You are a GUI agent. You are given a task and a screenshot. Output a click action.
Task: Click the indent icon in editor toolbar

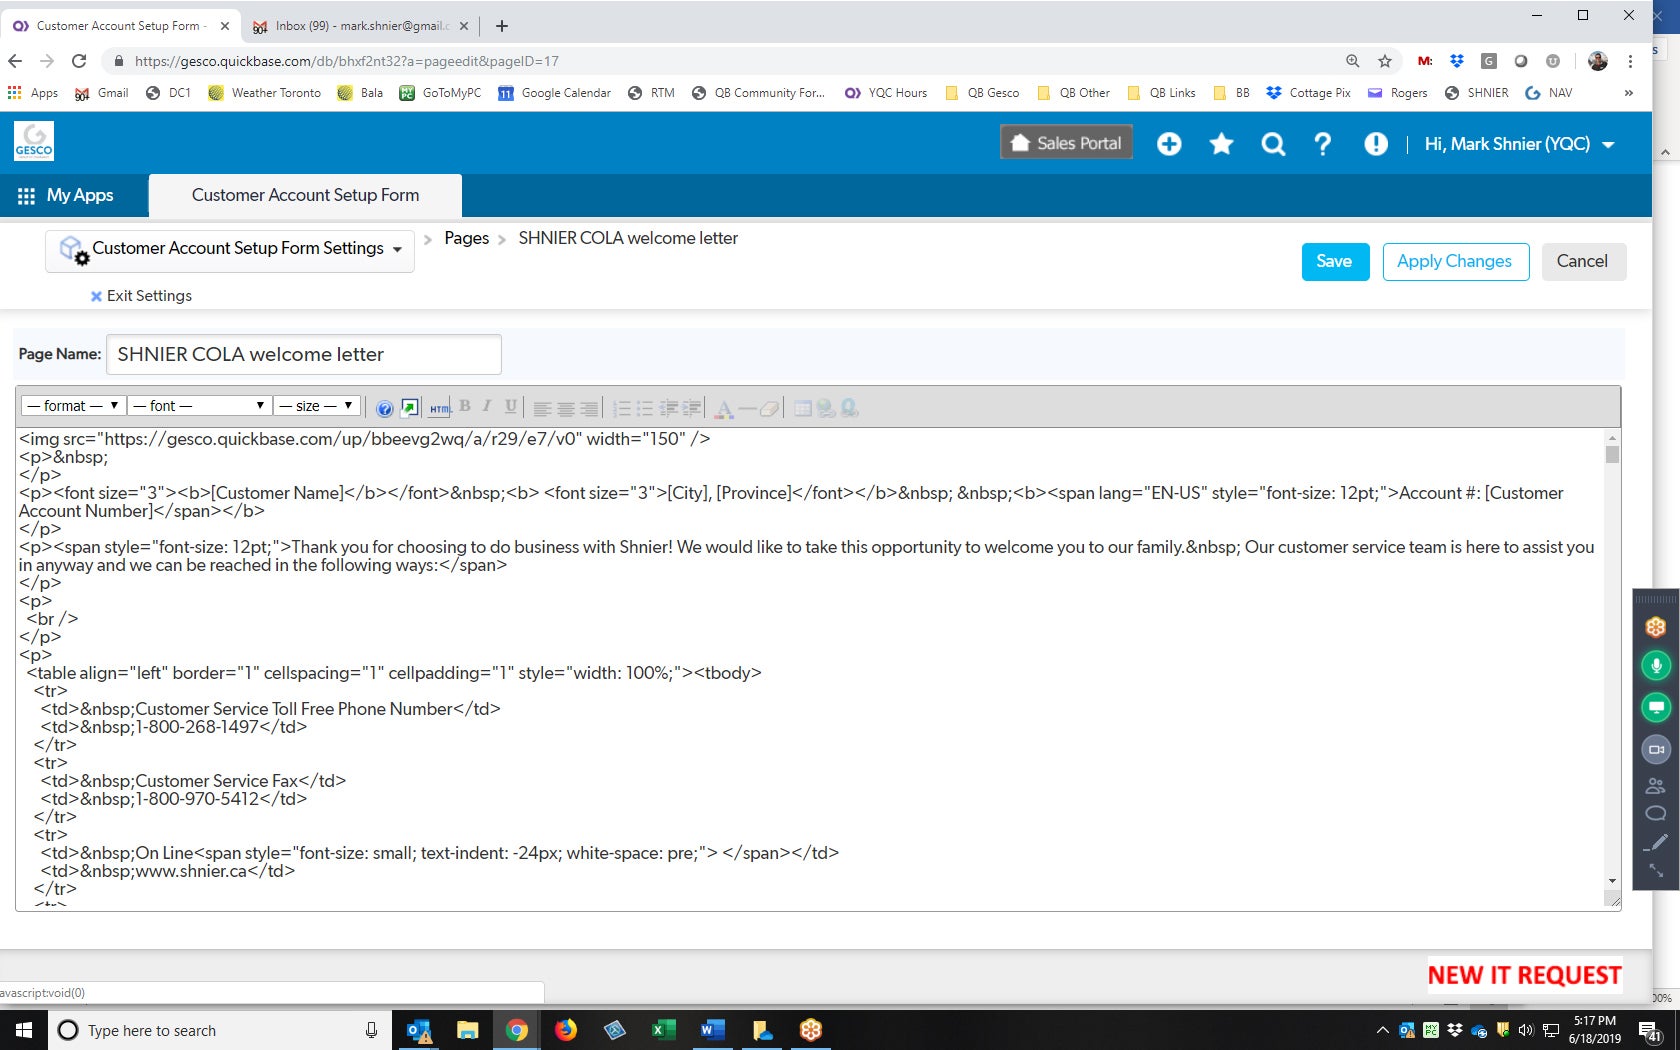[x=692, y=408]
